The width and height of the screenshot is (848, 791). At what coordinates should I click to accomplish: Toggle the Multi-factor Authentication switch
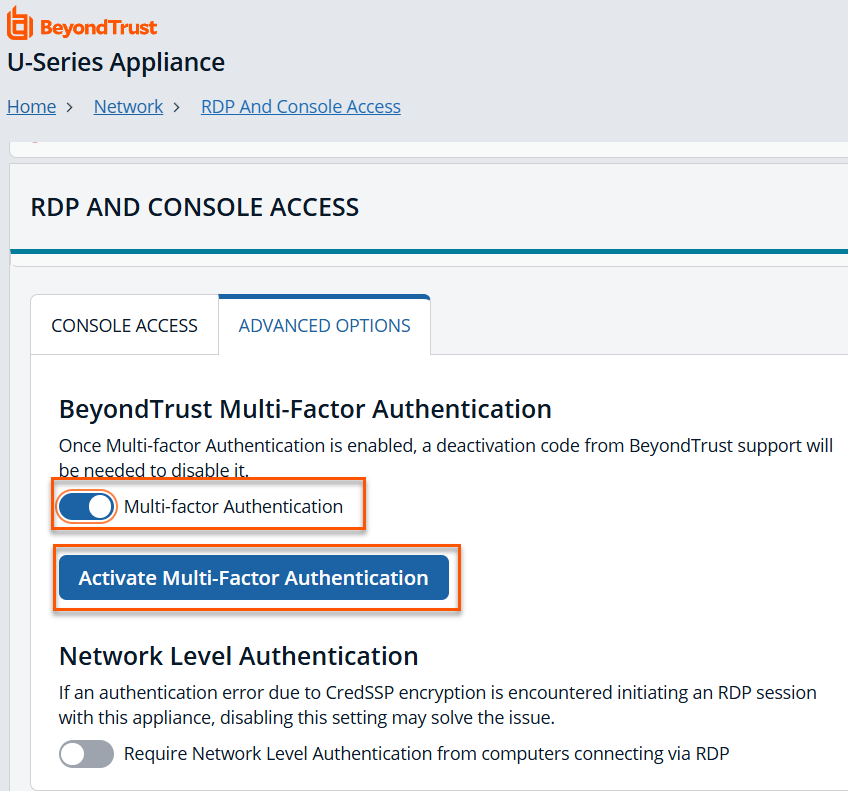87,507
